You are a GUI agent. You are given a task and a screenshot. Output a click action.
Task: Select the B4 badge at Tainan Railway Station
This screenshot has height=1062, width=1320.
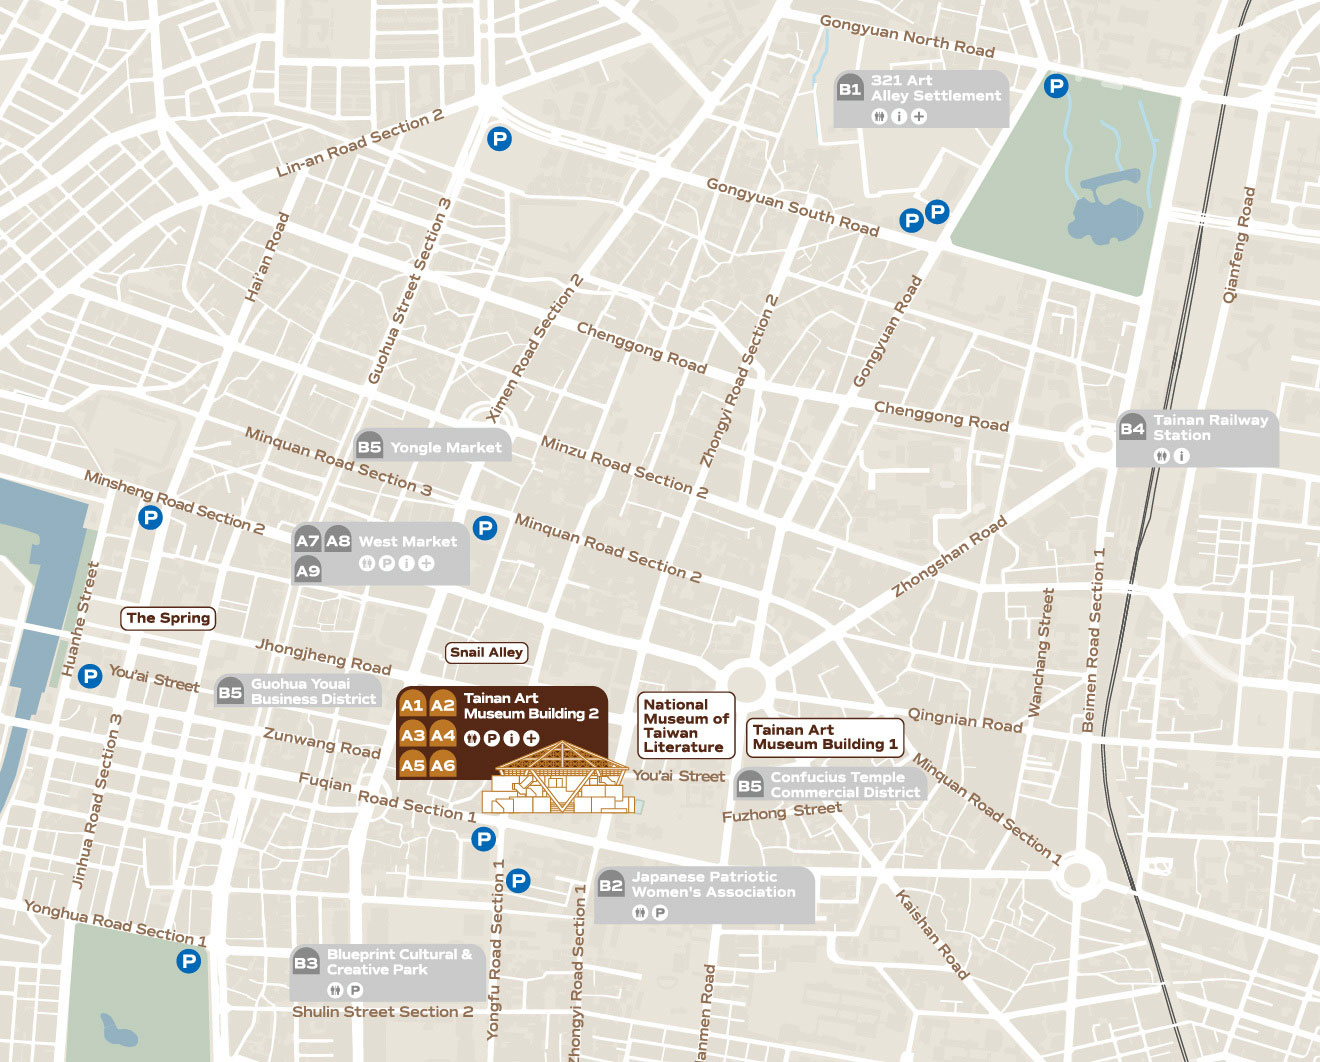click(1132, 429)
